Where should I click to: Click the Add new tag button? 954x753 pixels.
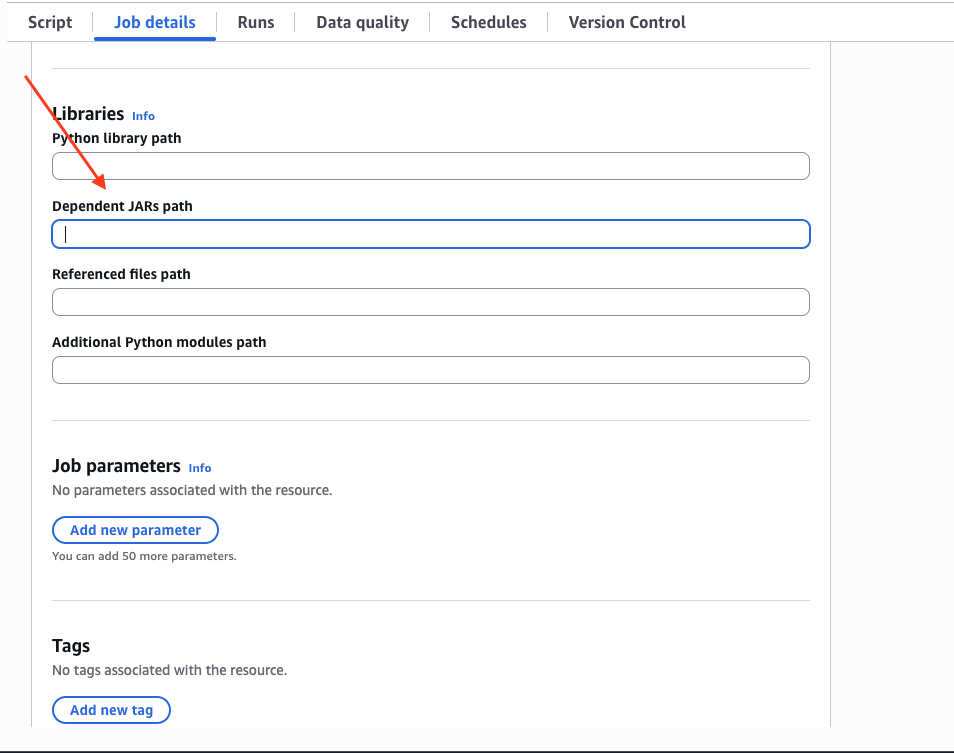(111, 710)
